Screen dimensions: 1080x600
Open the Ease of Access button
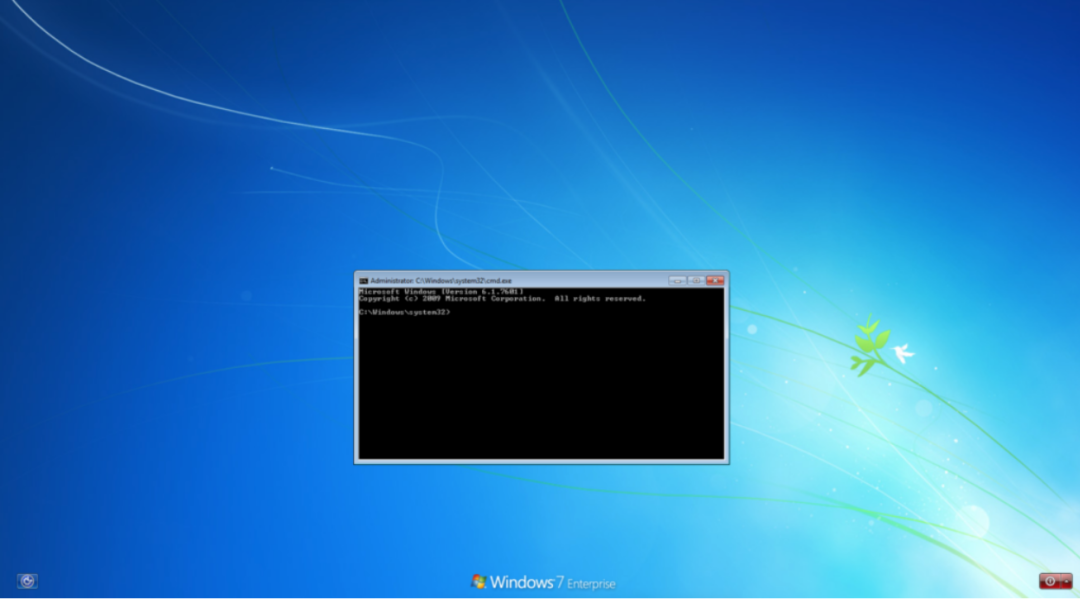(27, 581)
